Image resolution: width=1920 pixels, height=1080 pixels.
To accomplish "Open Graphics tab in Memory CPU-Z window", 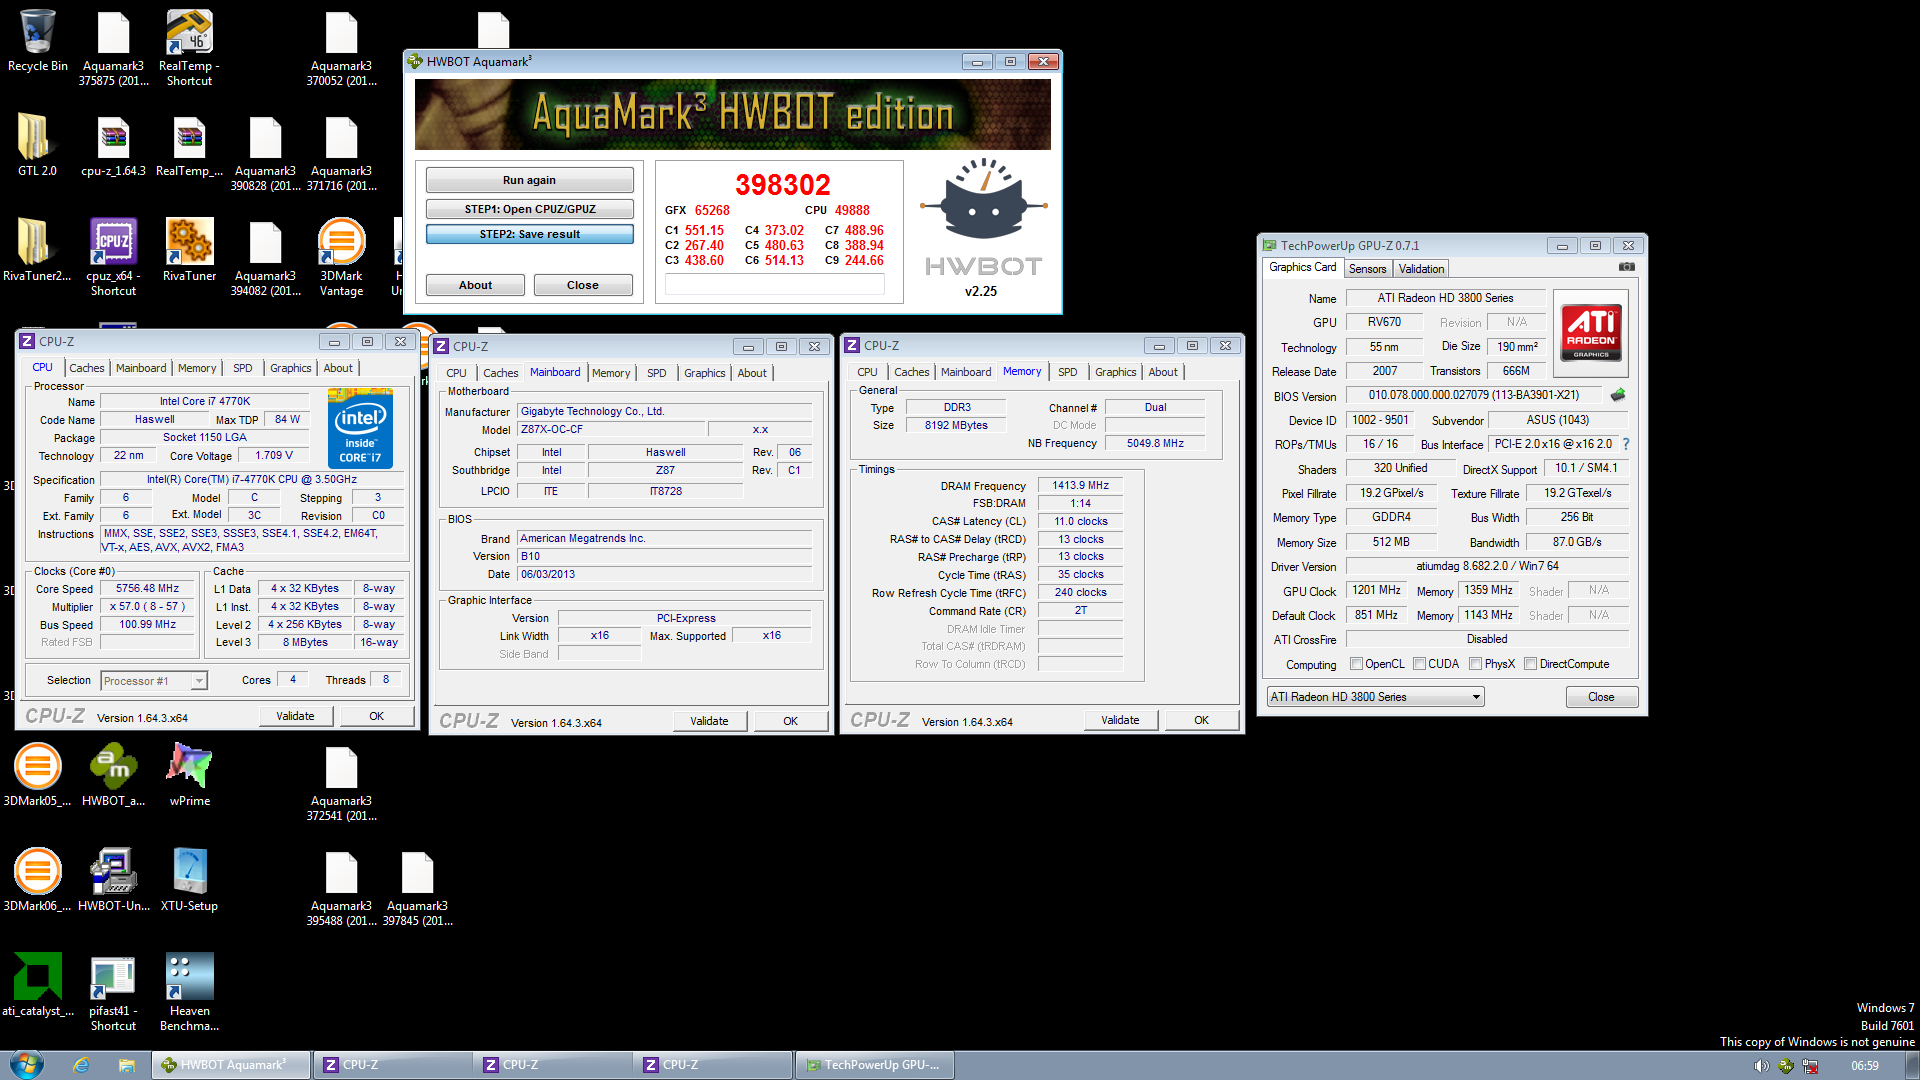I will (1115, 372).
